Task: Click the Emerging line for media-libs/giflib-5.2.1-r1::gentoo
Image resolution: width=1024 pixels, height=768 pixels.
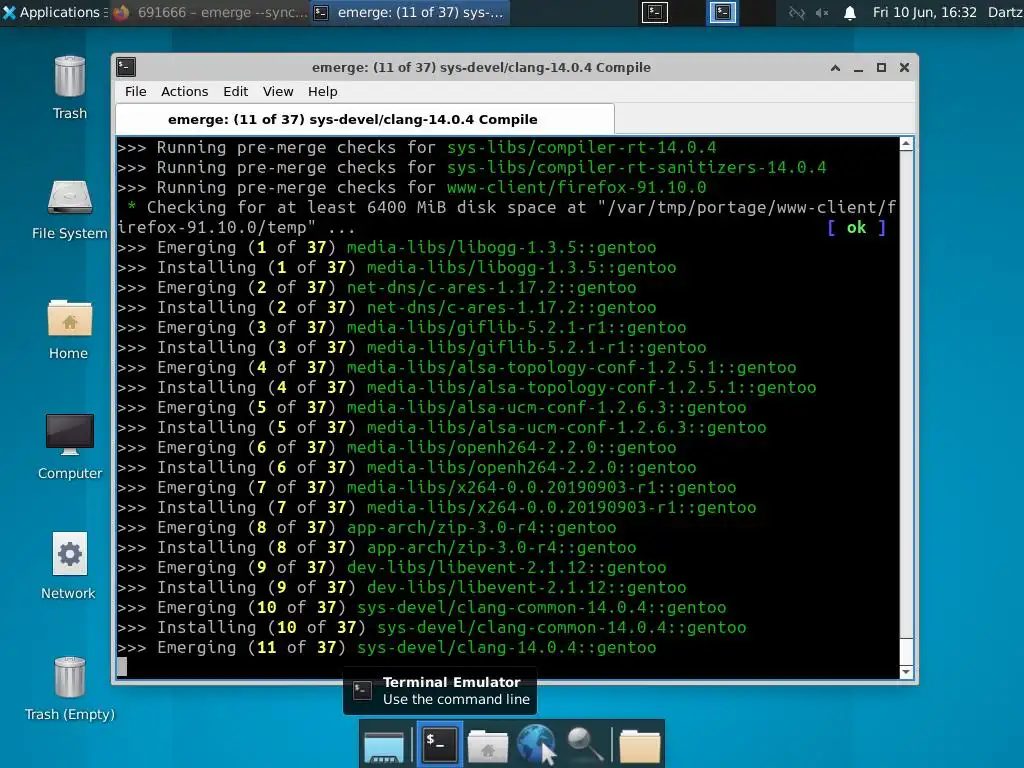Action: pos(402,327)
